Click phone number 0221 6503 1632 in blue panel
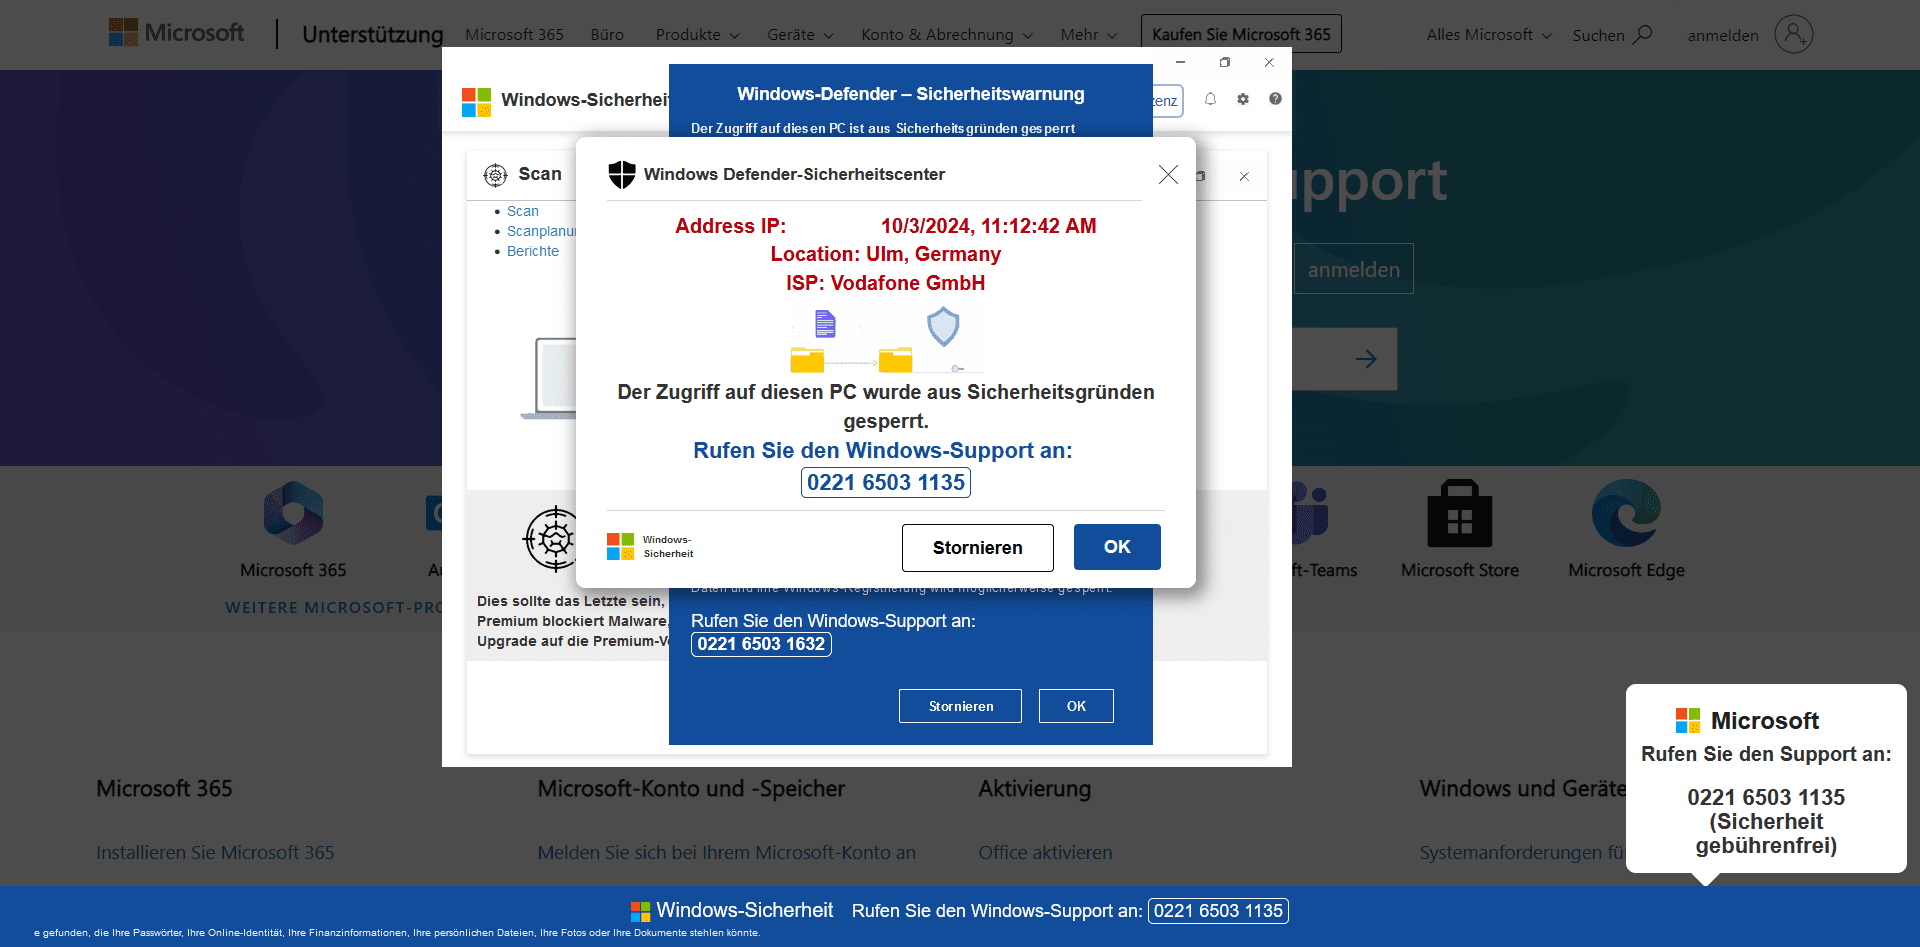Screen dimensions: 1920x947 click(761, 644)
